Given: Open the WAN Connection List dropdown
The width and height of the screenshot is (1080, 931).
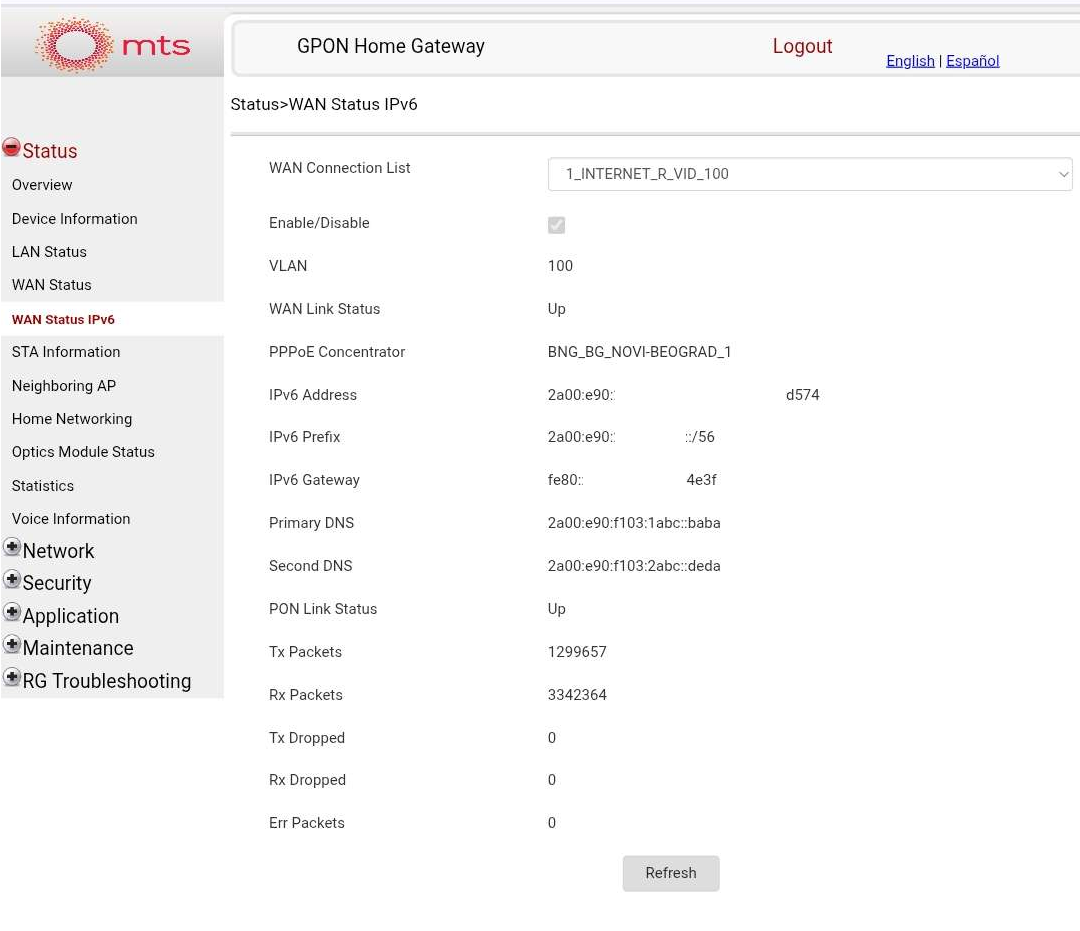Looking at the screenshot, I should (809, 174).
